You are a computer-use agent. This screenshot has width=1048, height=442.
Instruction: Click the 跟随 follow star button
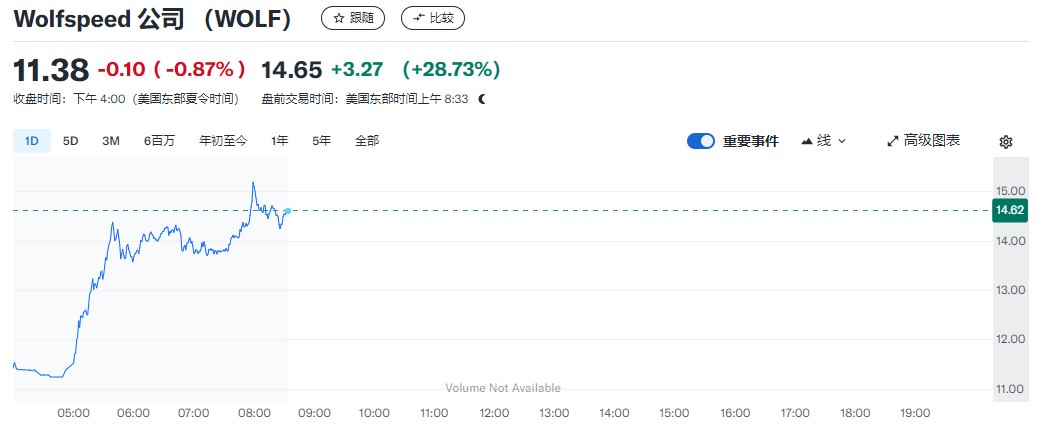(x=353, y=18)
